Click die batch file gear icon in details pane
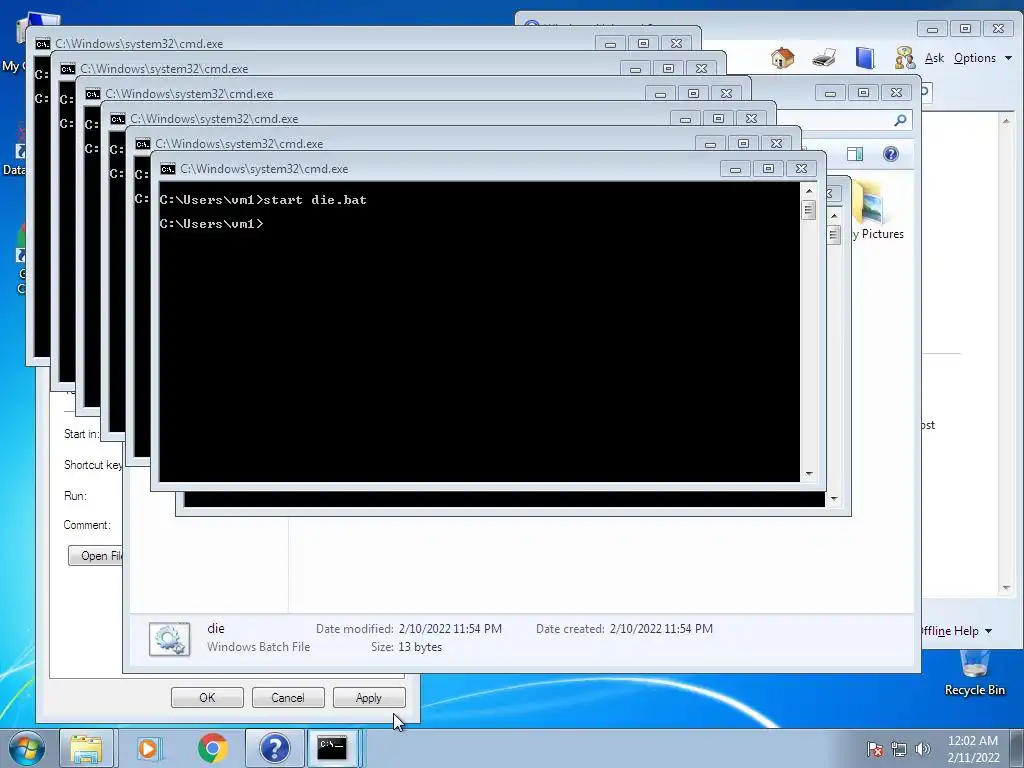Screen dimensions: 1024x768 [169, 639]
